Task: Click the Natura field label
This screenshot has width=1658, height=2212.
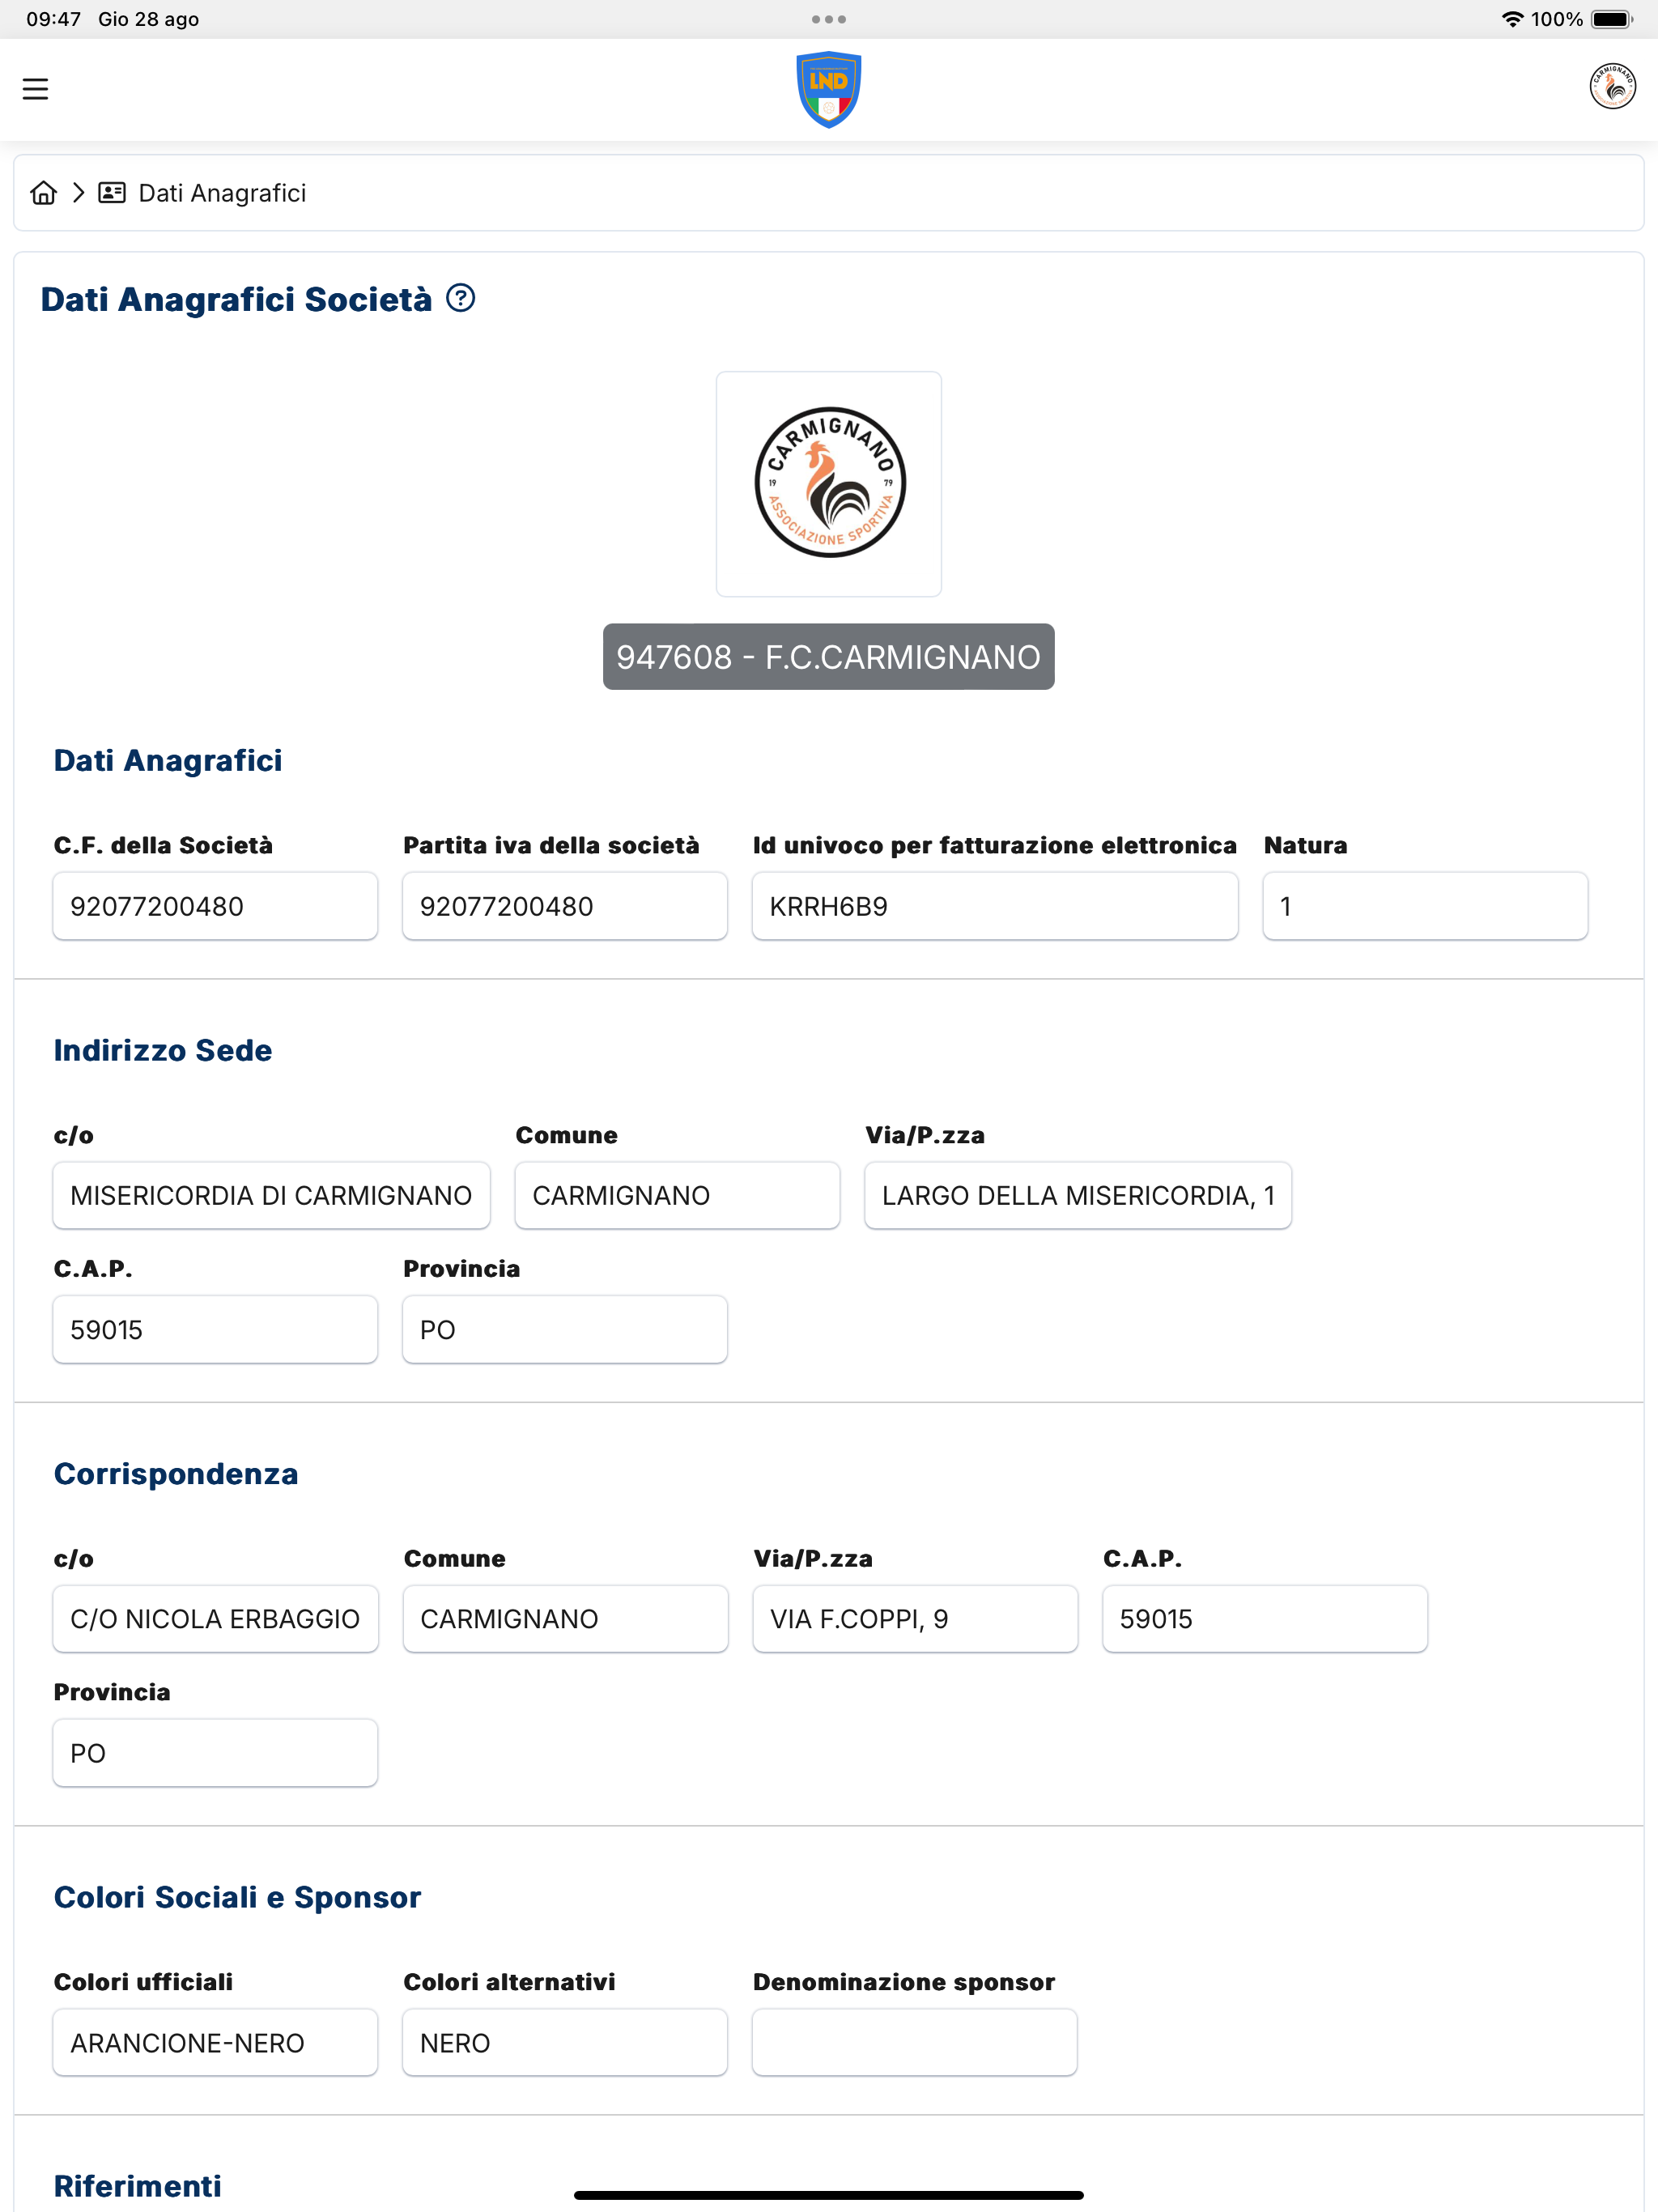Action: [x=1305, y=846]
